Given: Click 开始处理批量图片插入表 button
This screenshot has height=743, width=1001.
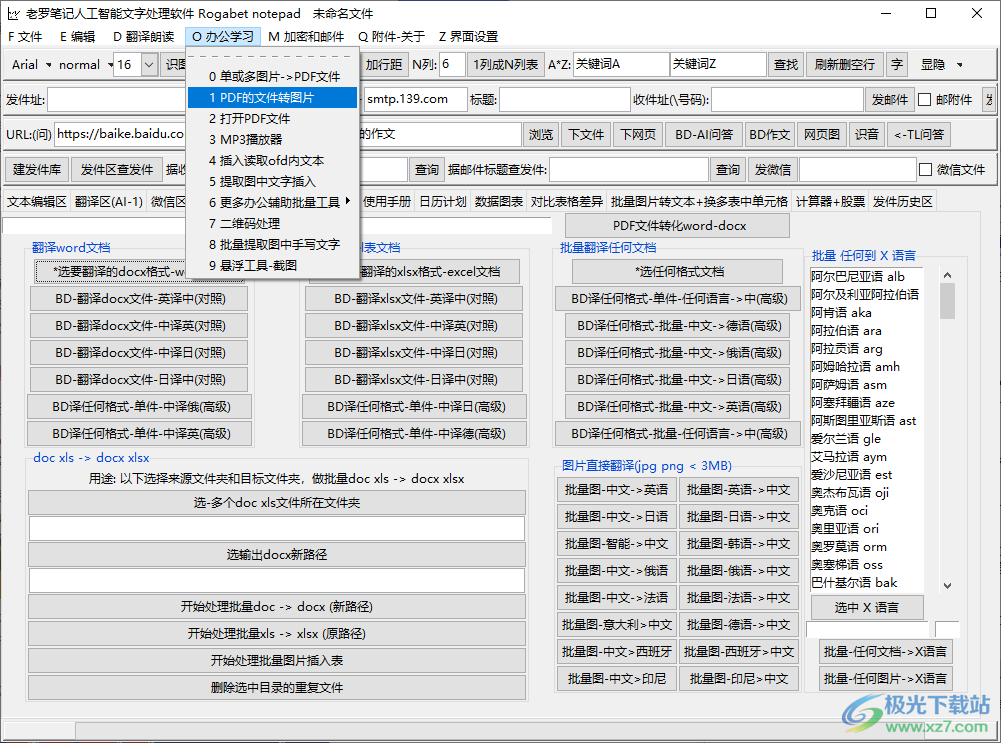Looking at the screenshot, I should pos(276,661).
